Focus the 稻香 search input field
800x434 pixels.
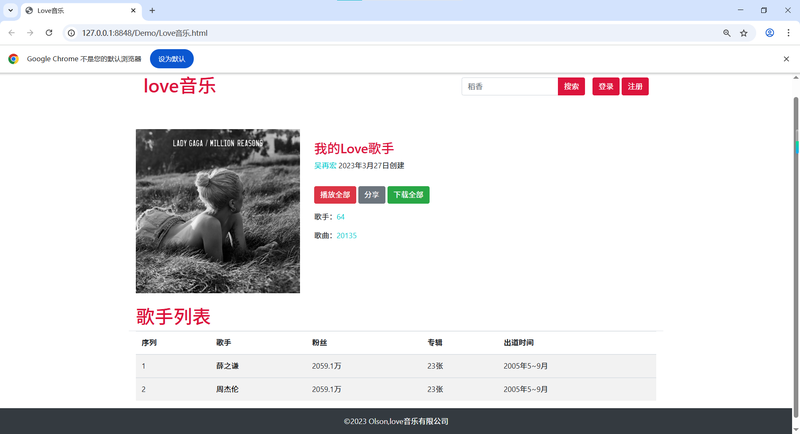tap(509, 86)
